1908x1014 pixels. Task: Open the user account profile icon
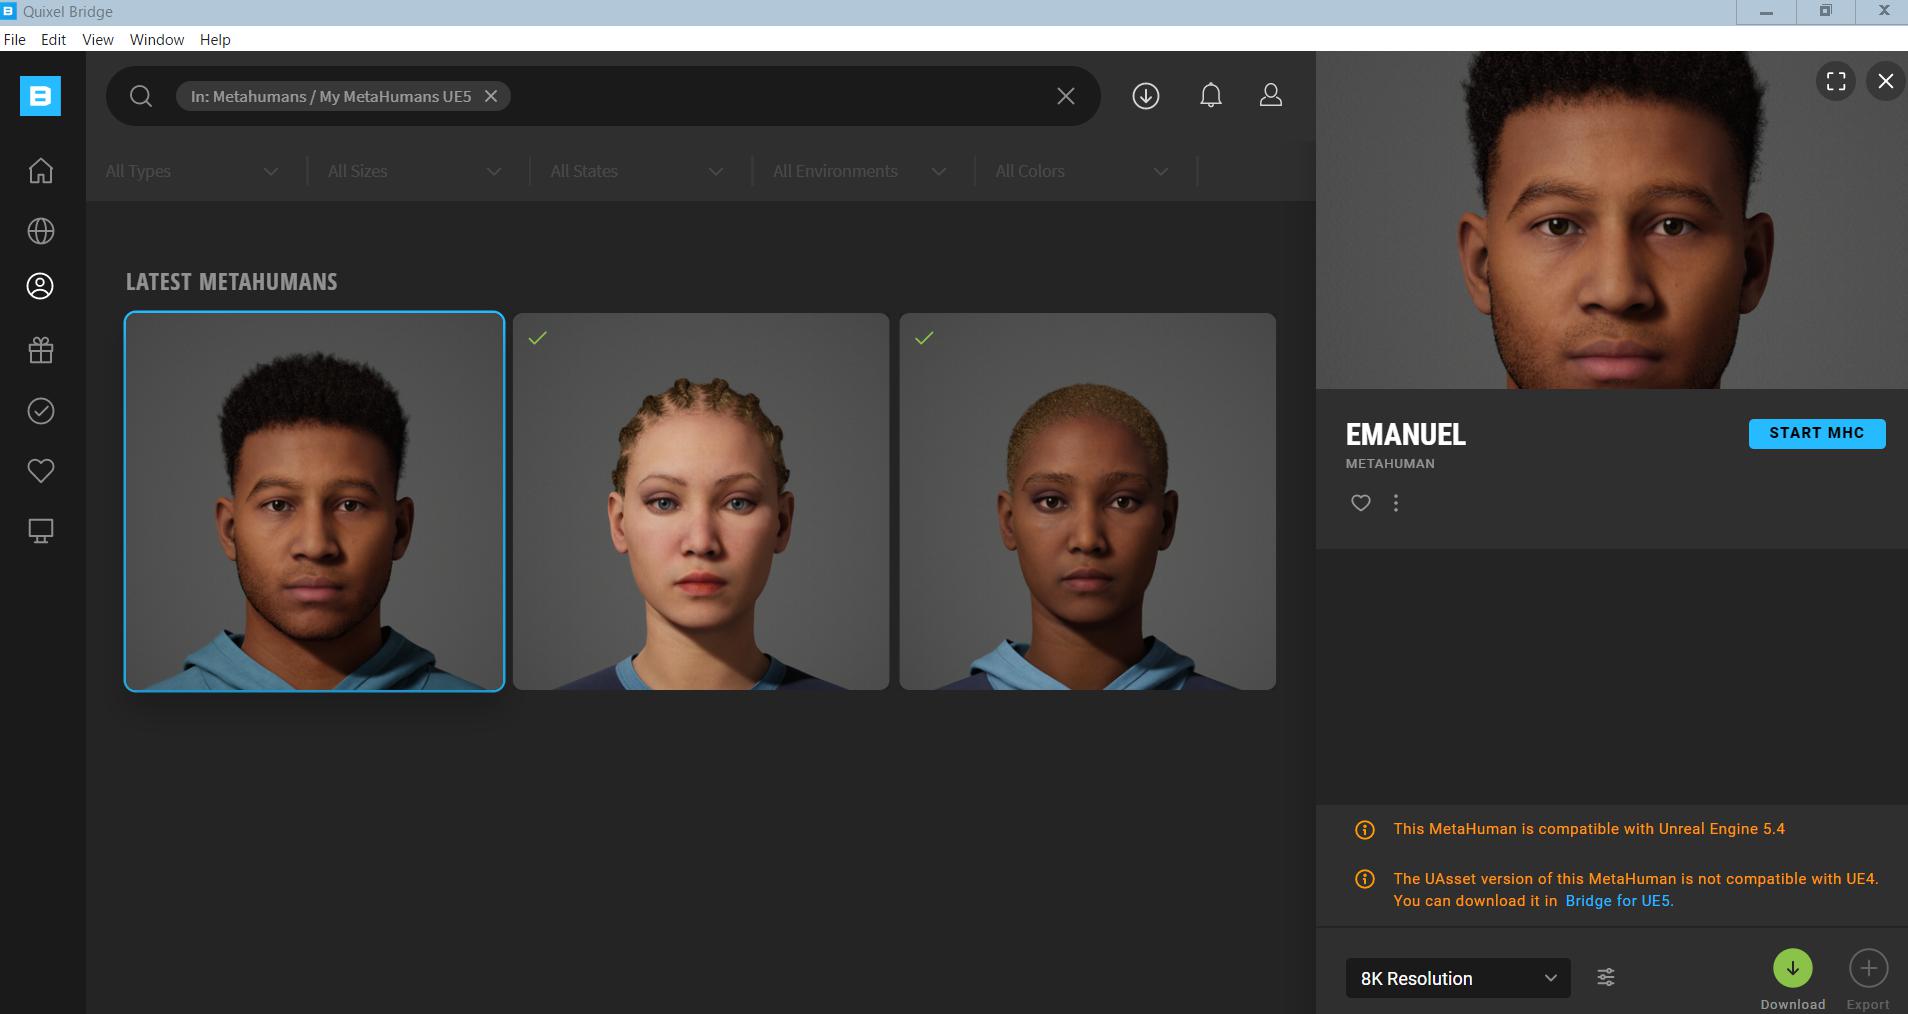(1271, 96)
